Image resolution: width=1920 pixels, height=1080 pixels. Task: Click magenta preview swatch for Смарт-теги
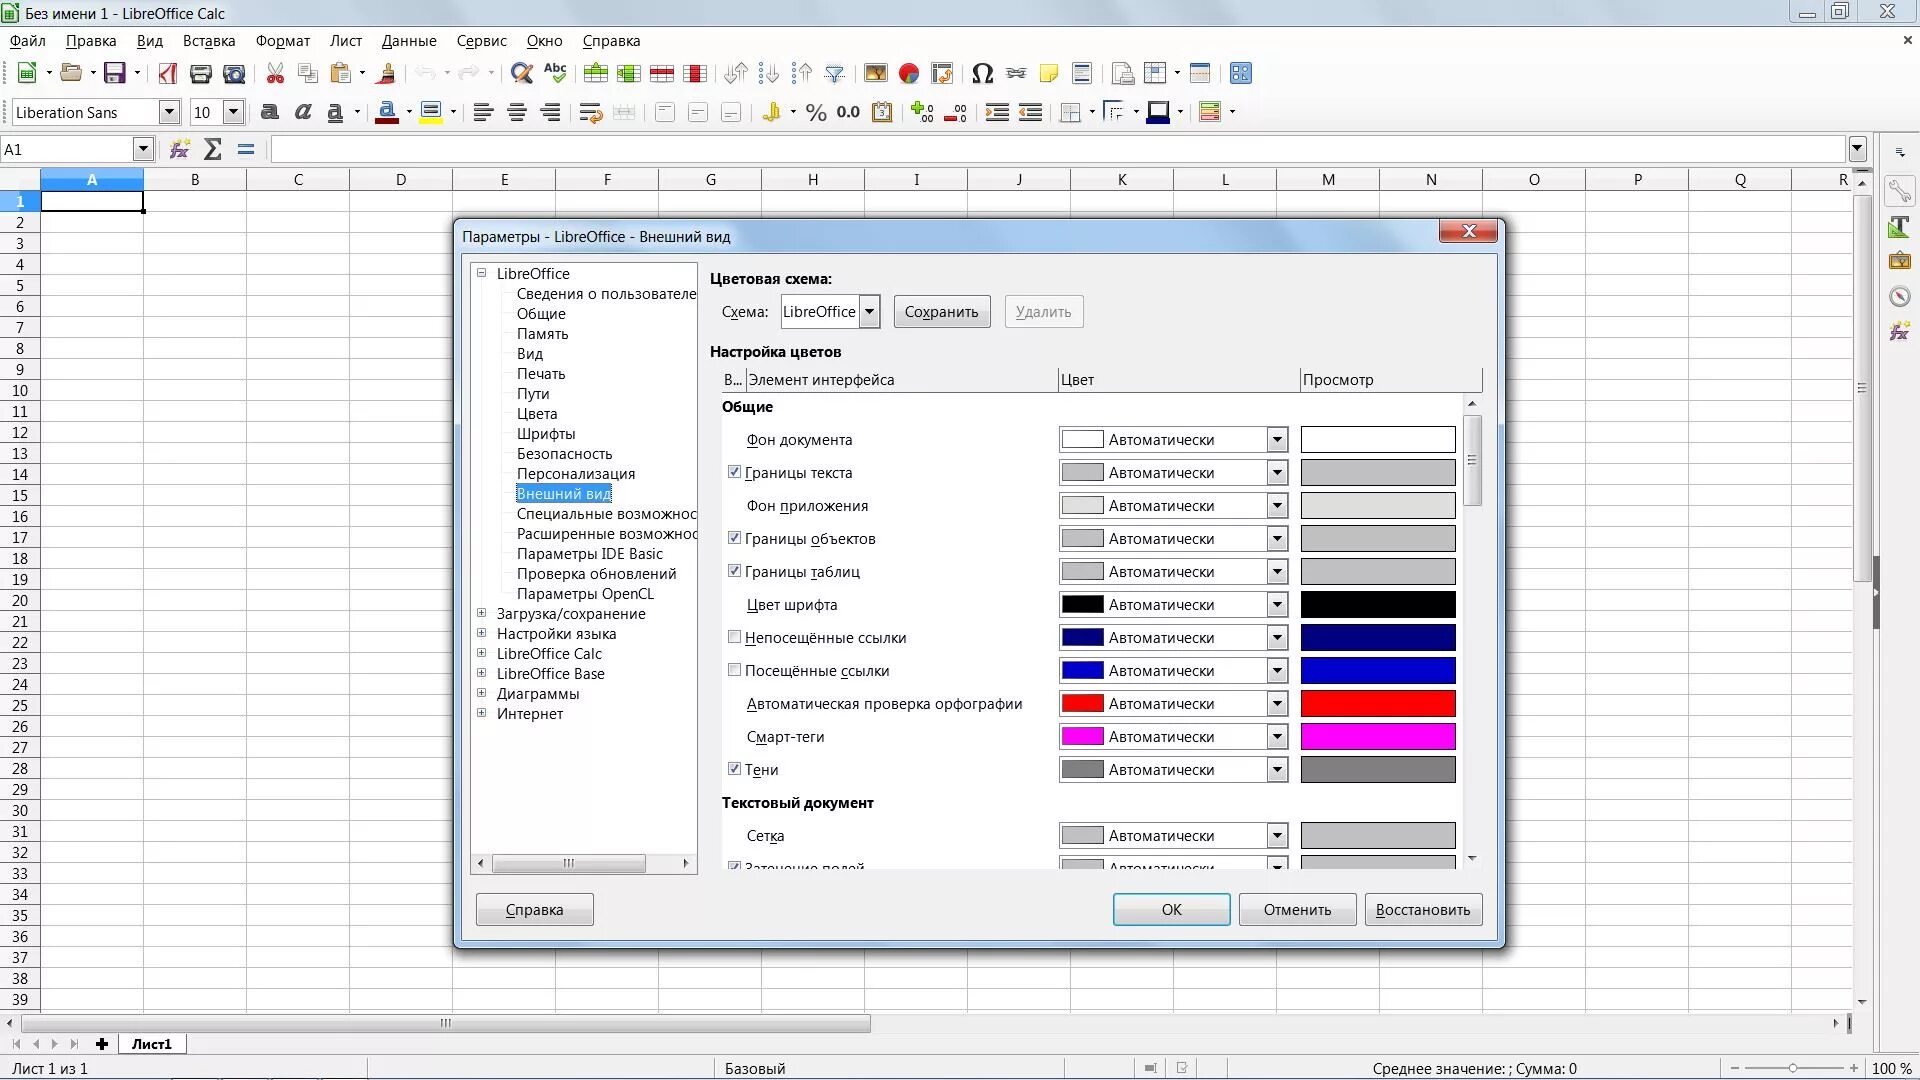point(1378,737)
